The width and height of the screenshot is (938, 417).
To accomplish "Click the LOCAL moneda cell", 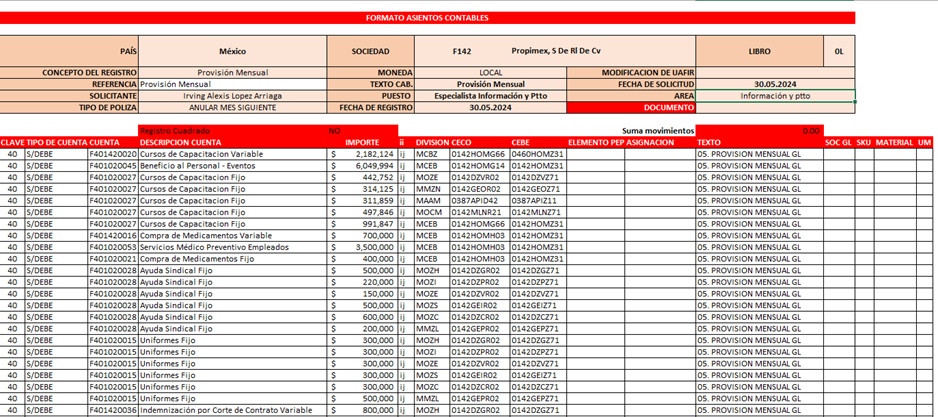I will click(x=490, y=73).
